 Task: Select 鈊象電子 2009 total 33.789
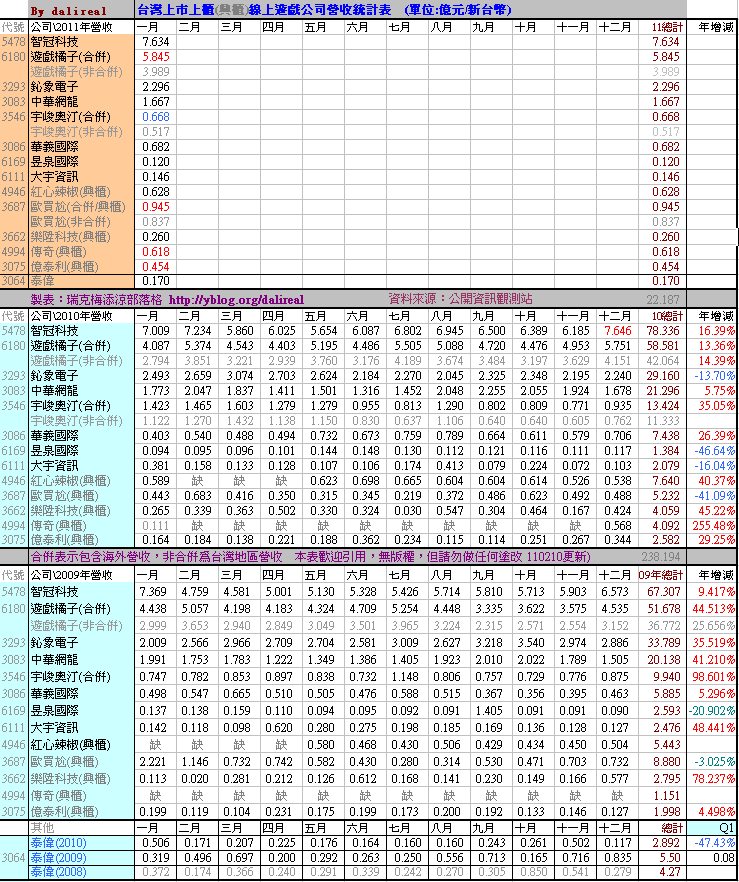coord(663,643)
